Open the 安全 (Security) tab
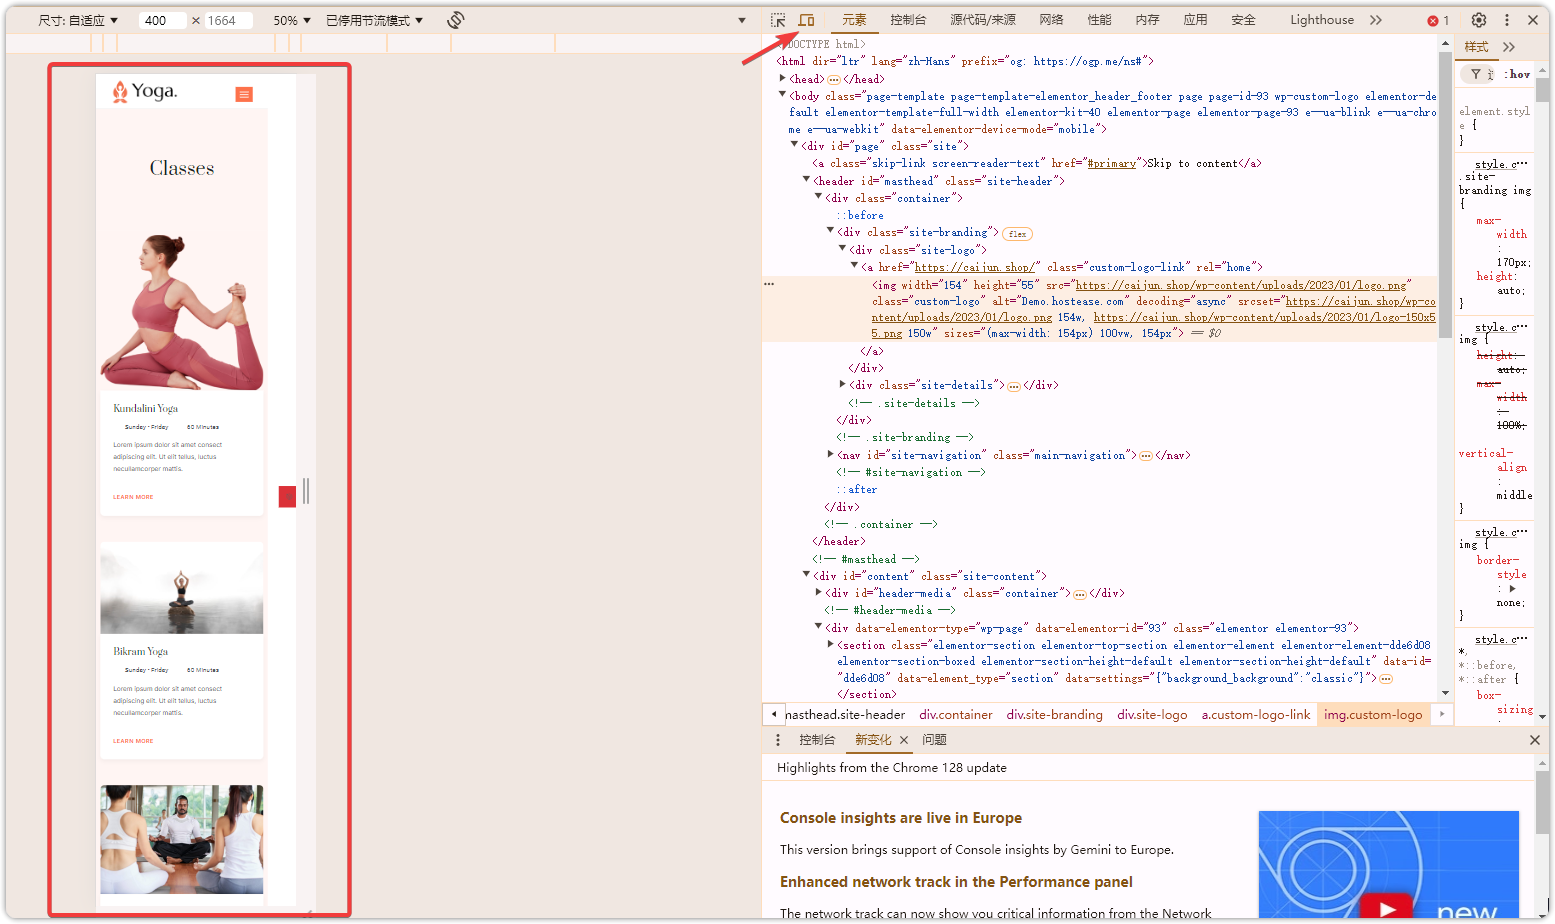This screenshot has width=1555, height=924. coord(1243,20)
